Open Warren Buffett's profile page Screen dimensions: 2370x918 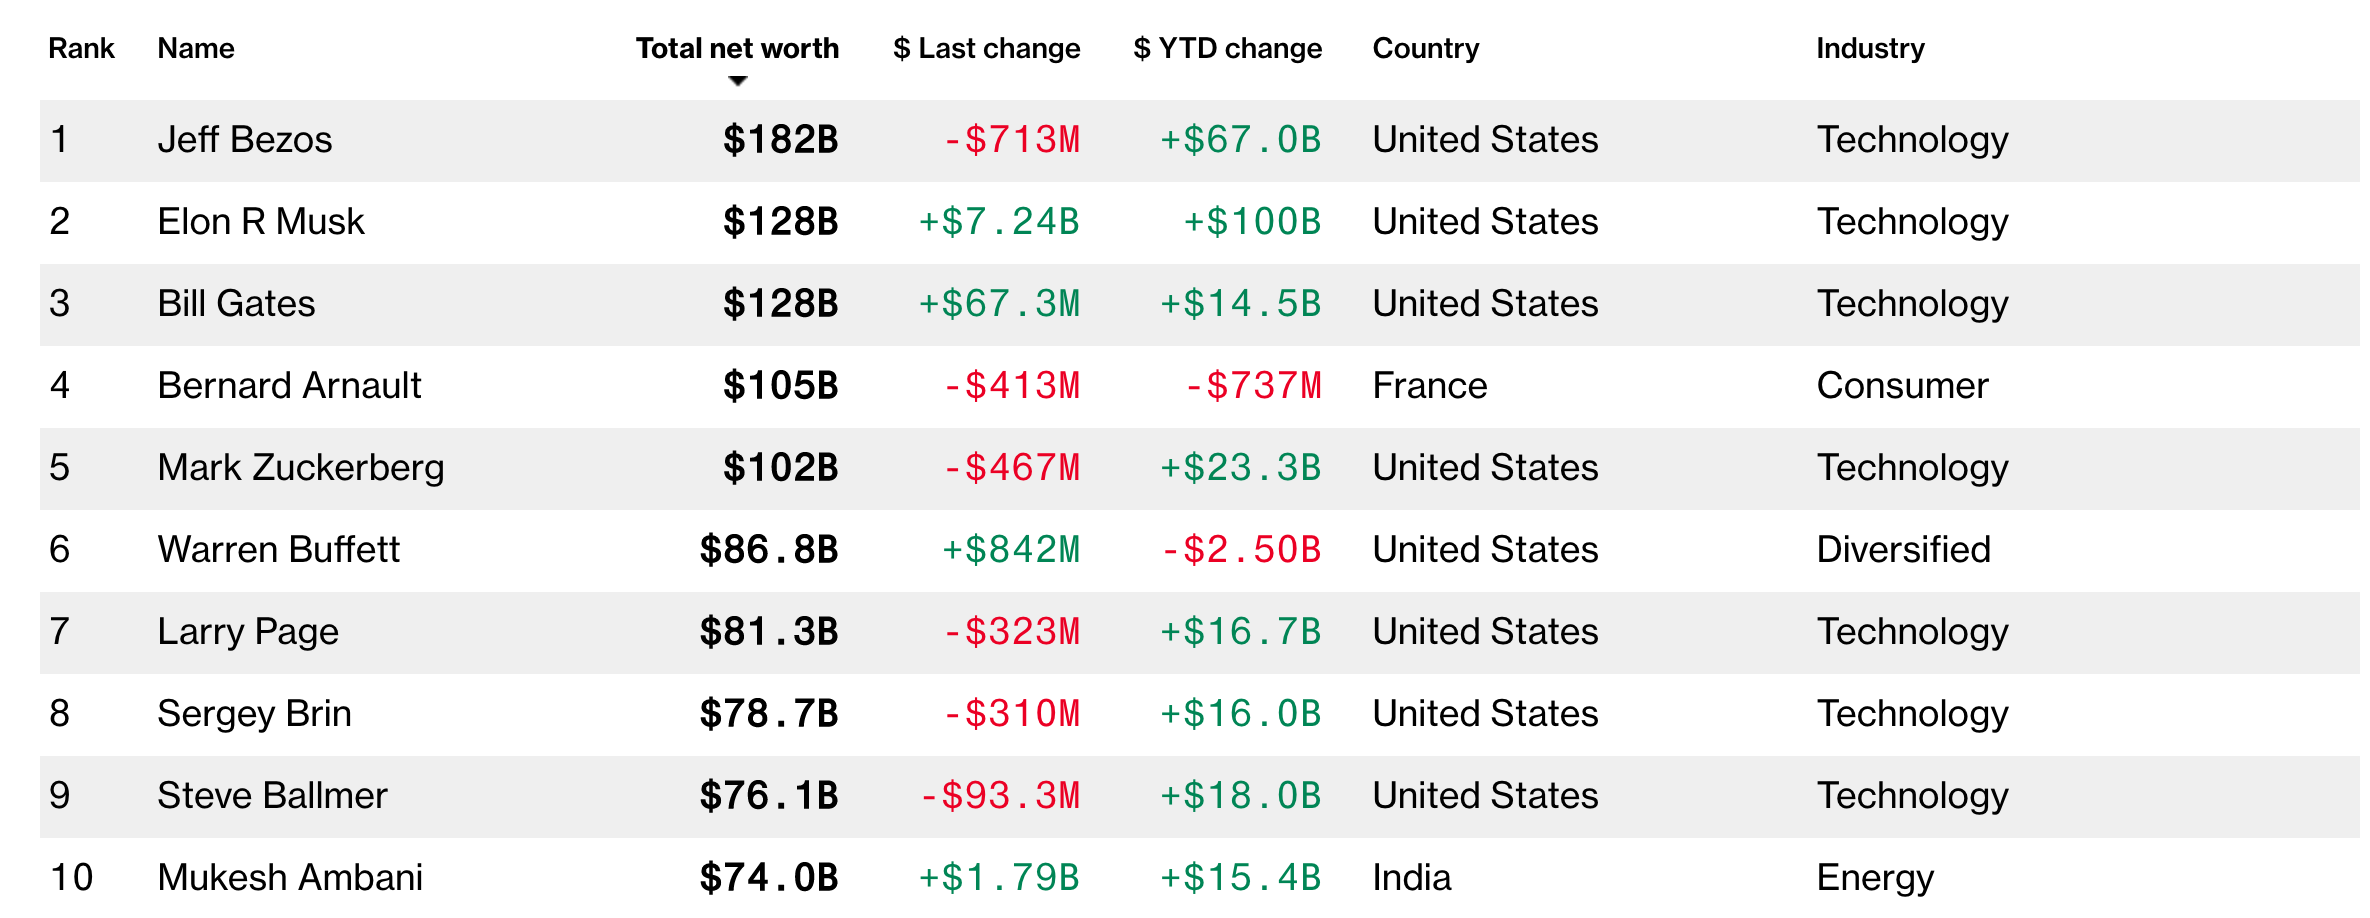[x=278, y=550]
